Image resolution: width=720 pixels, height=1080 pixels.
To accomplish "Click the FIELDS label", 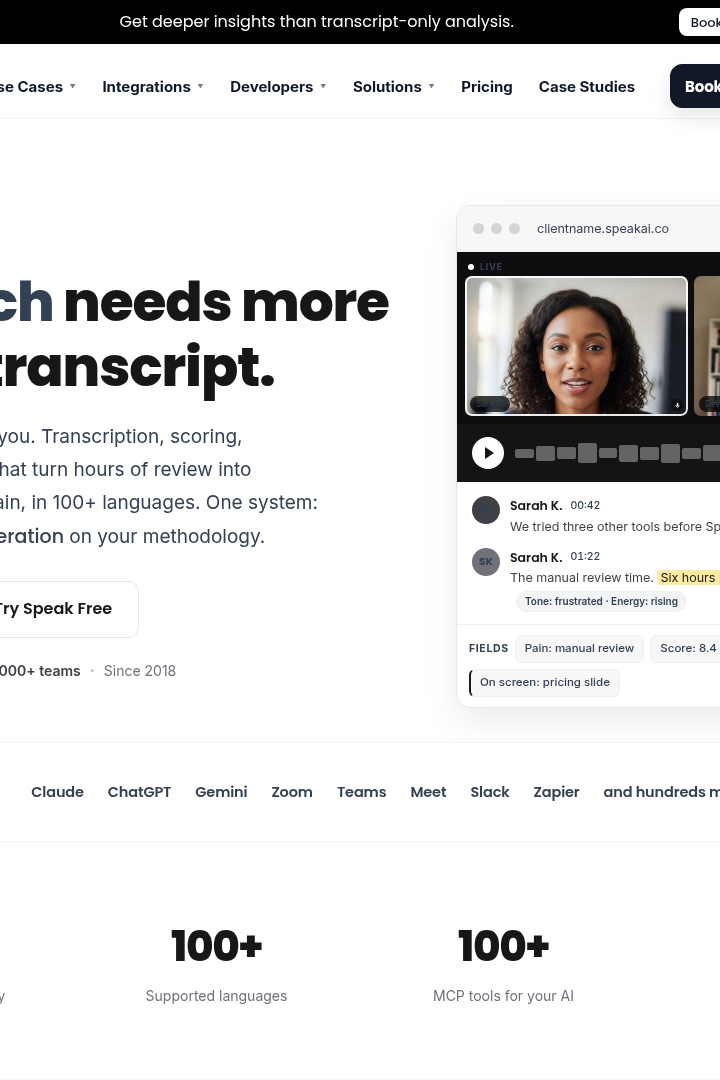I will pos(488,648).
